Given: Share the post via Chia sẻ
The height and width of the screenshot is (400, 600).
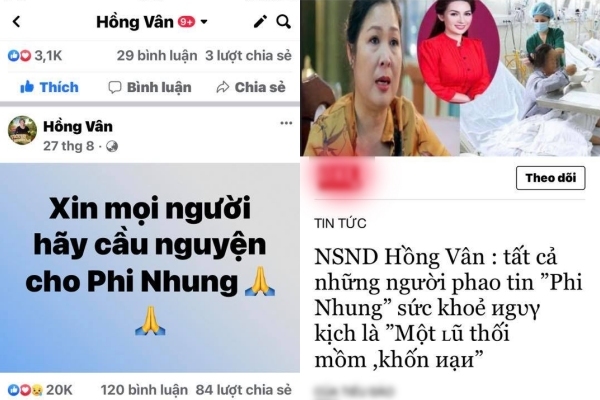Looking at the screenshot, I should coord(251,87).
